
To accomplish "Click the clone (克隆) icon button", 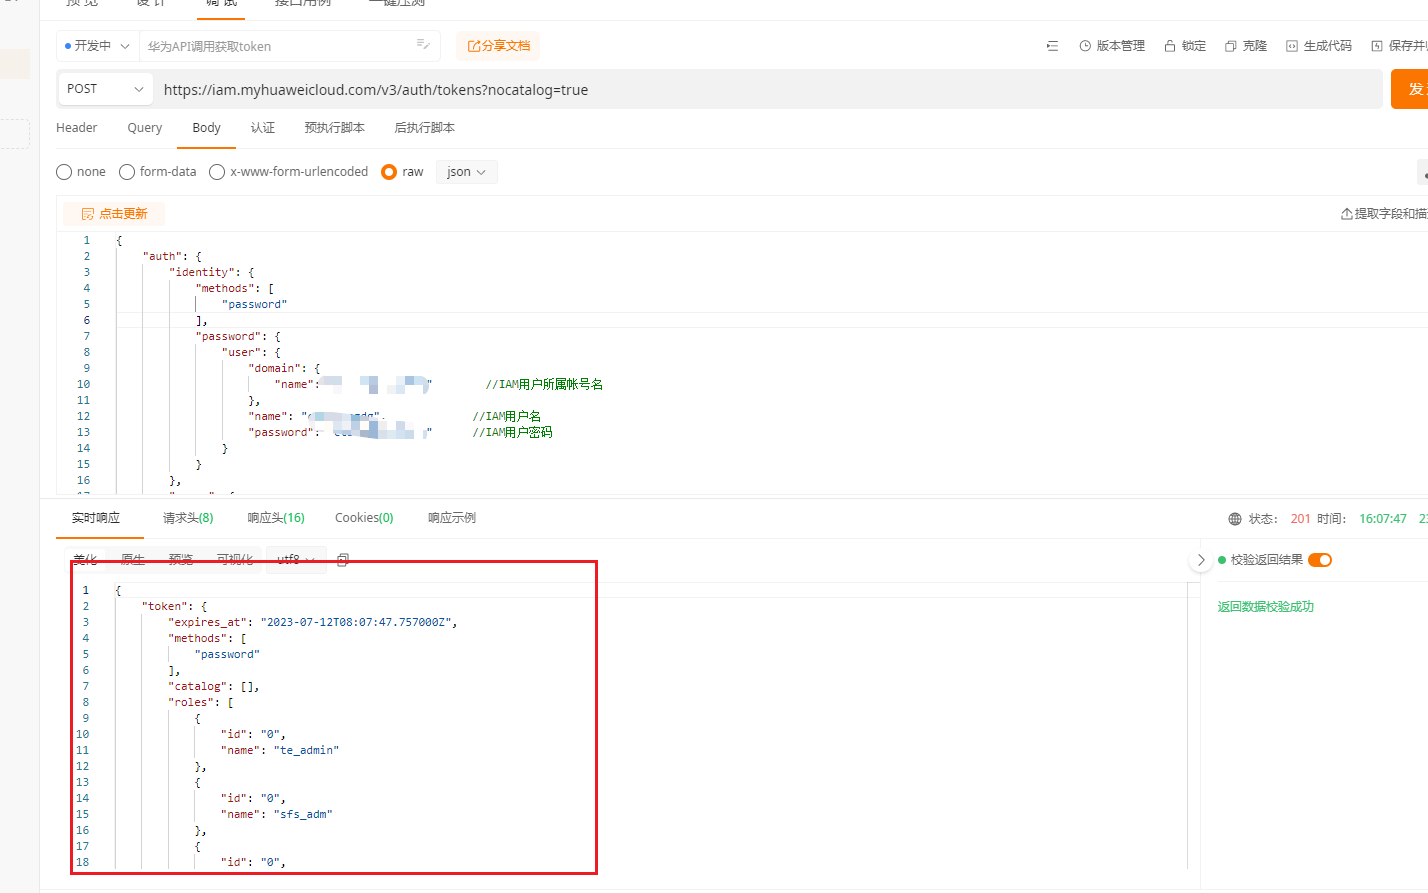I will 1246,46.
